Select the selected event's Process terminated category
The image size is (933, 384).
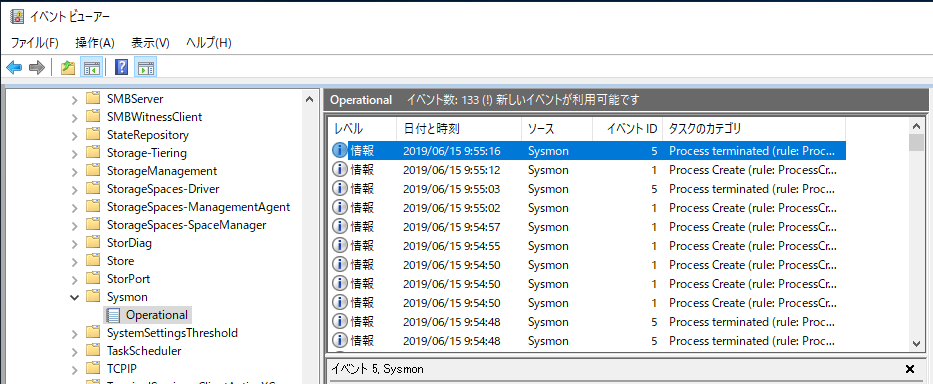coord(752,151)
